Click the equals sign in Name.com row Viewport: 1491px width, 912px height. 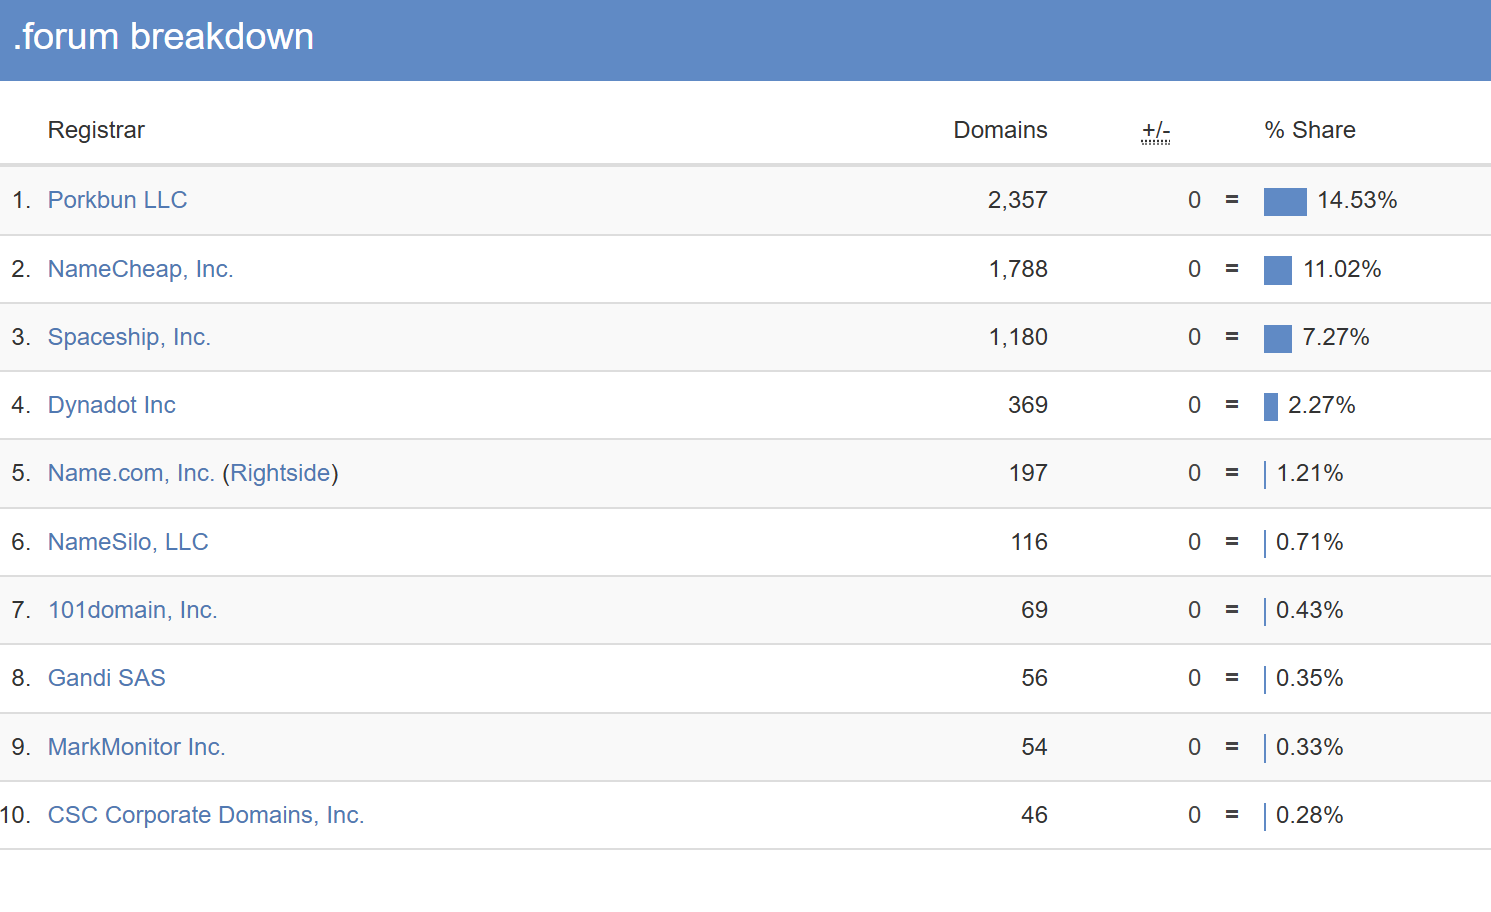coord(1232,473)
